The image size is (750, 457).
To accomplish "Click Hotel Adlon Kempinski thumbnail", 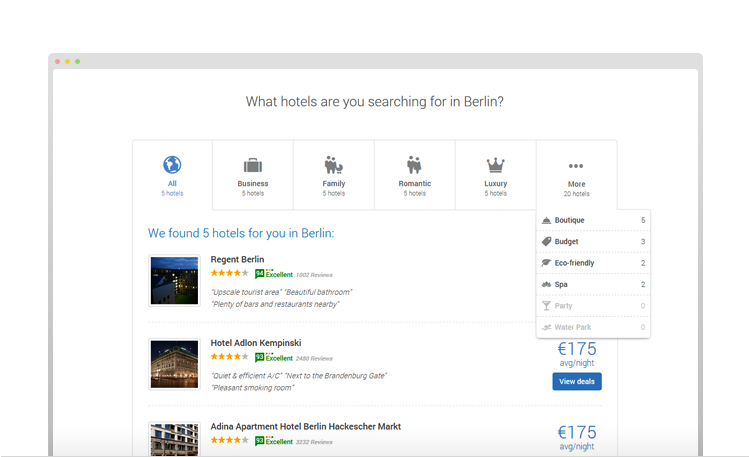I will [x=174, y=364].
